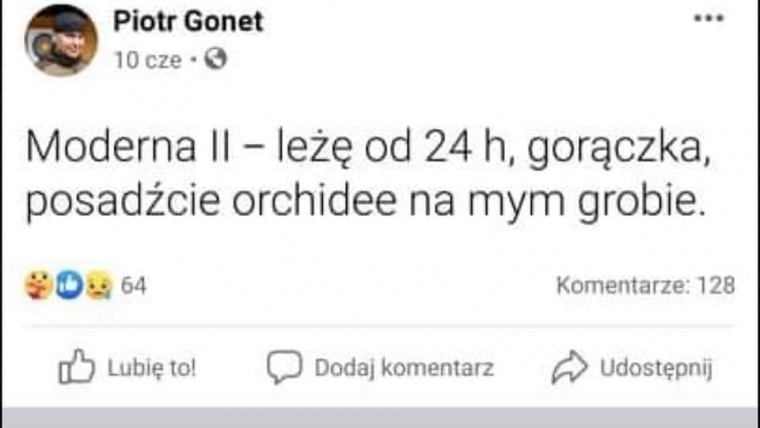This screenshot has height=428, width=760.
Task: Open the Piotr Gonet profile name link
Action: click(x=188, y=21)
